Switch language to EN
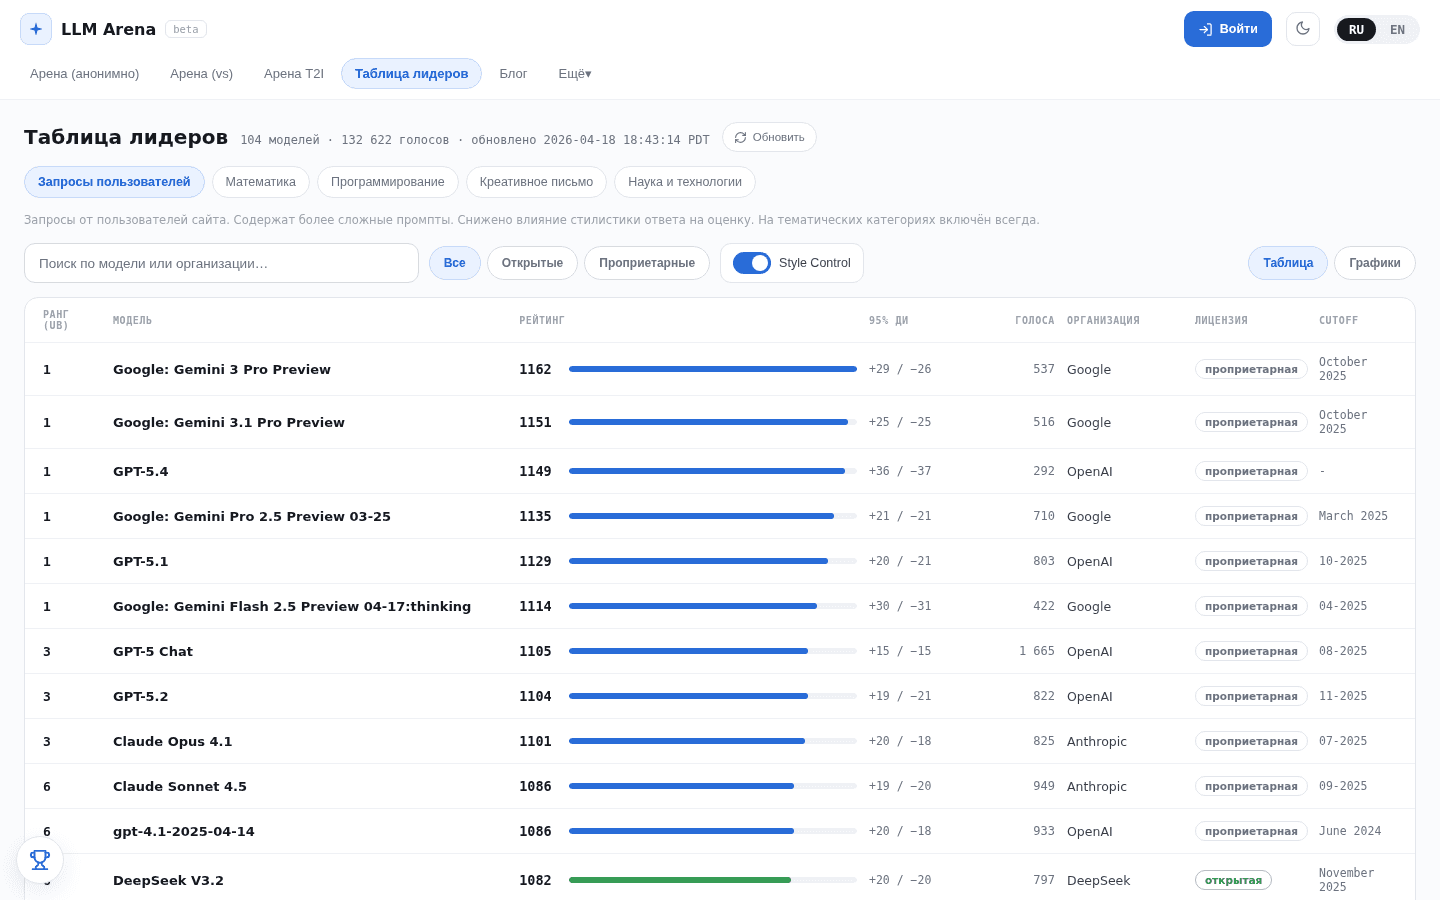This screenshot has width=1440, height=900. point(1397,30)
